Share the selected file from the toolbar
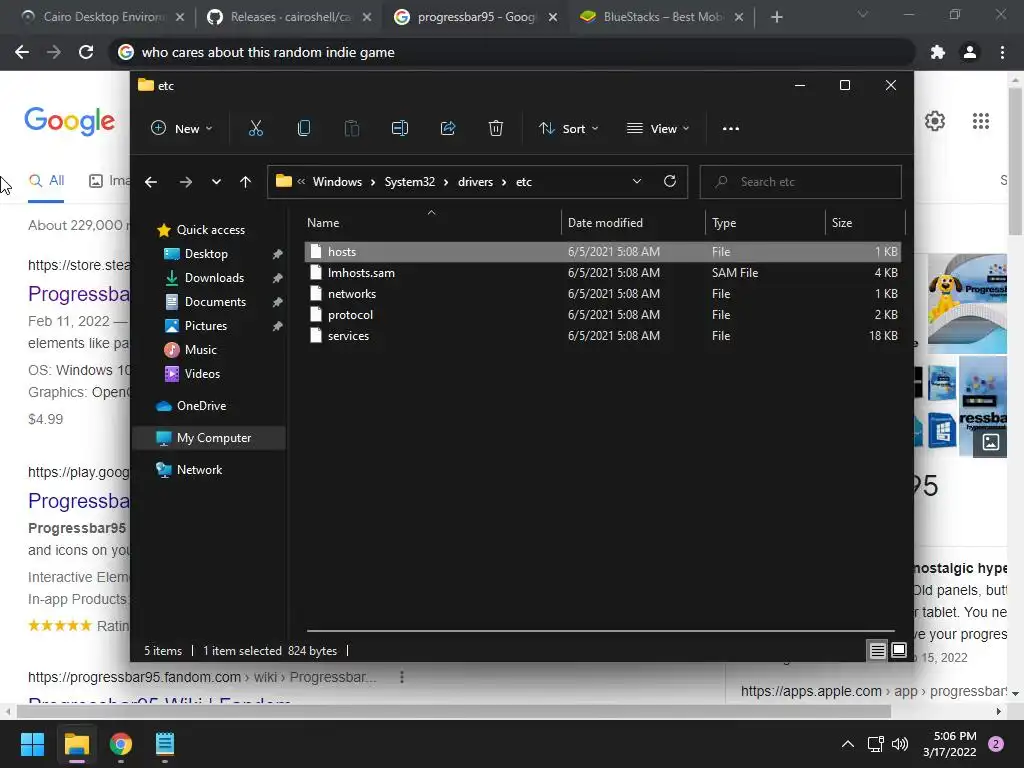 448,129
